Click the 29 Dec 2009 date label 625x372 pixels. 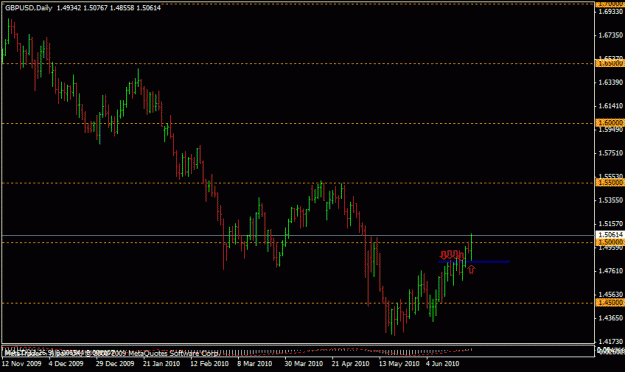115,364
